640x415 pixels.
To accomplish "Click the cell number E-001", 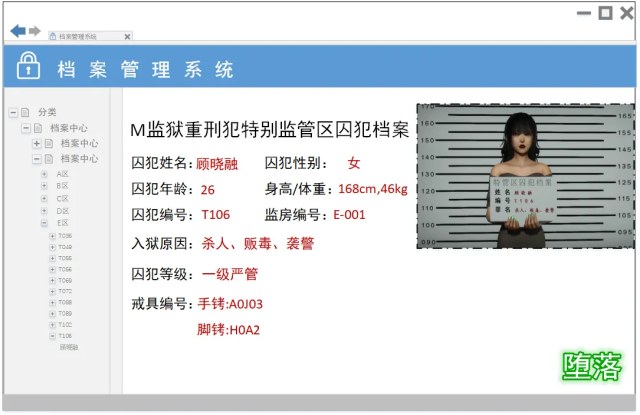I will coord(350,214).
